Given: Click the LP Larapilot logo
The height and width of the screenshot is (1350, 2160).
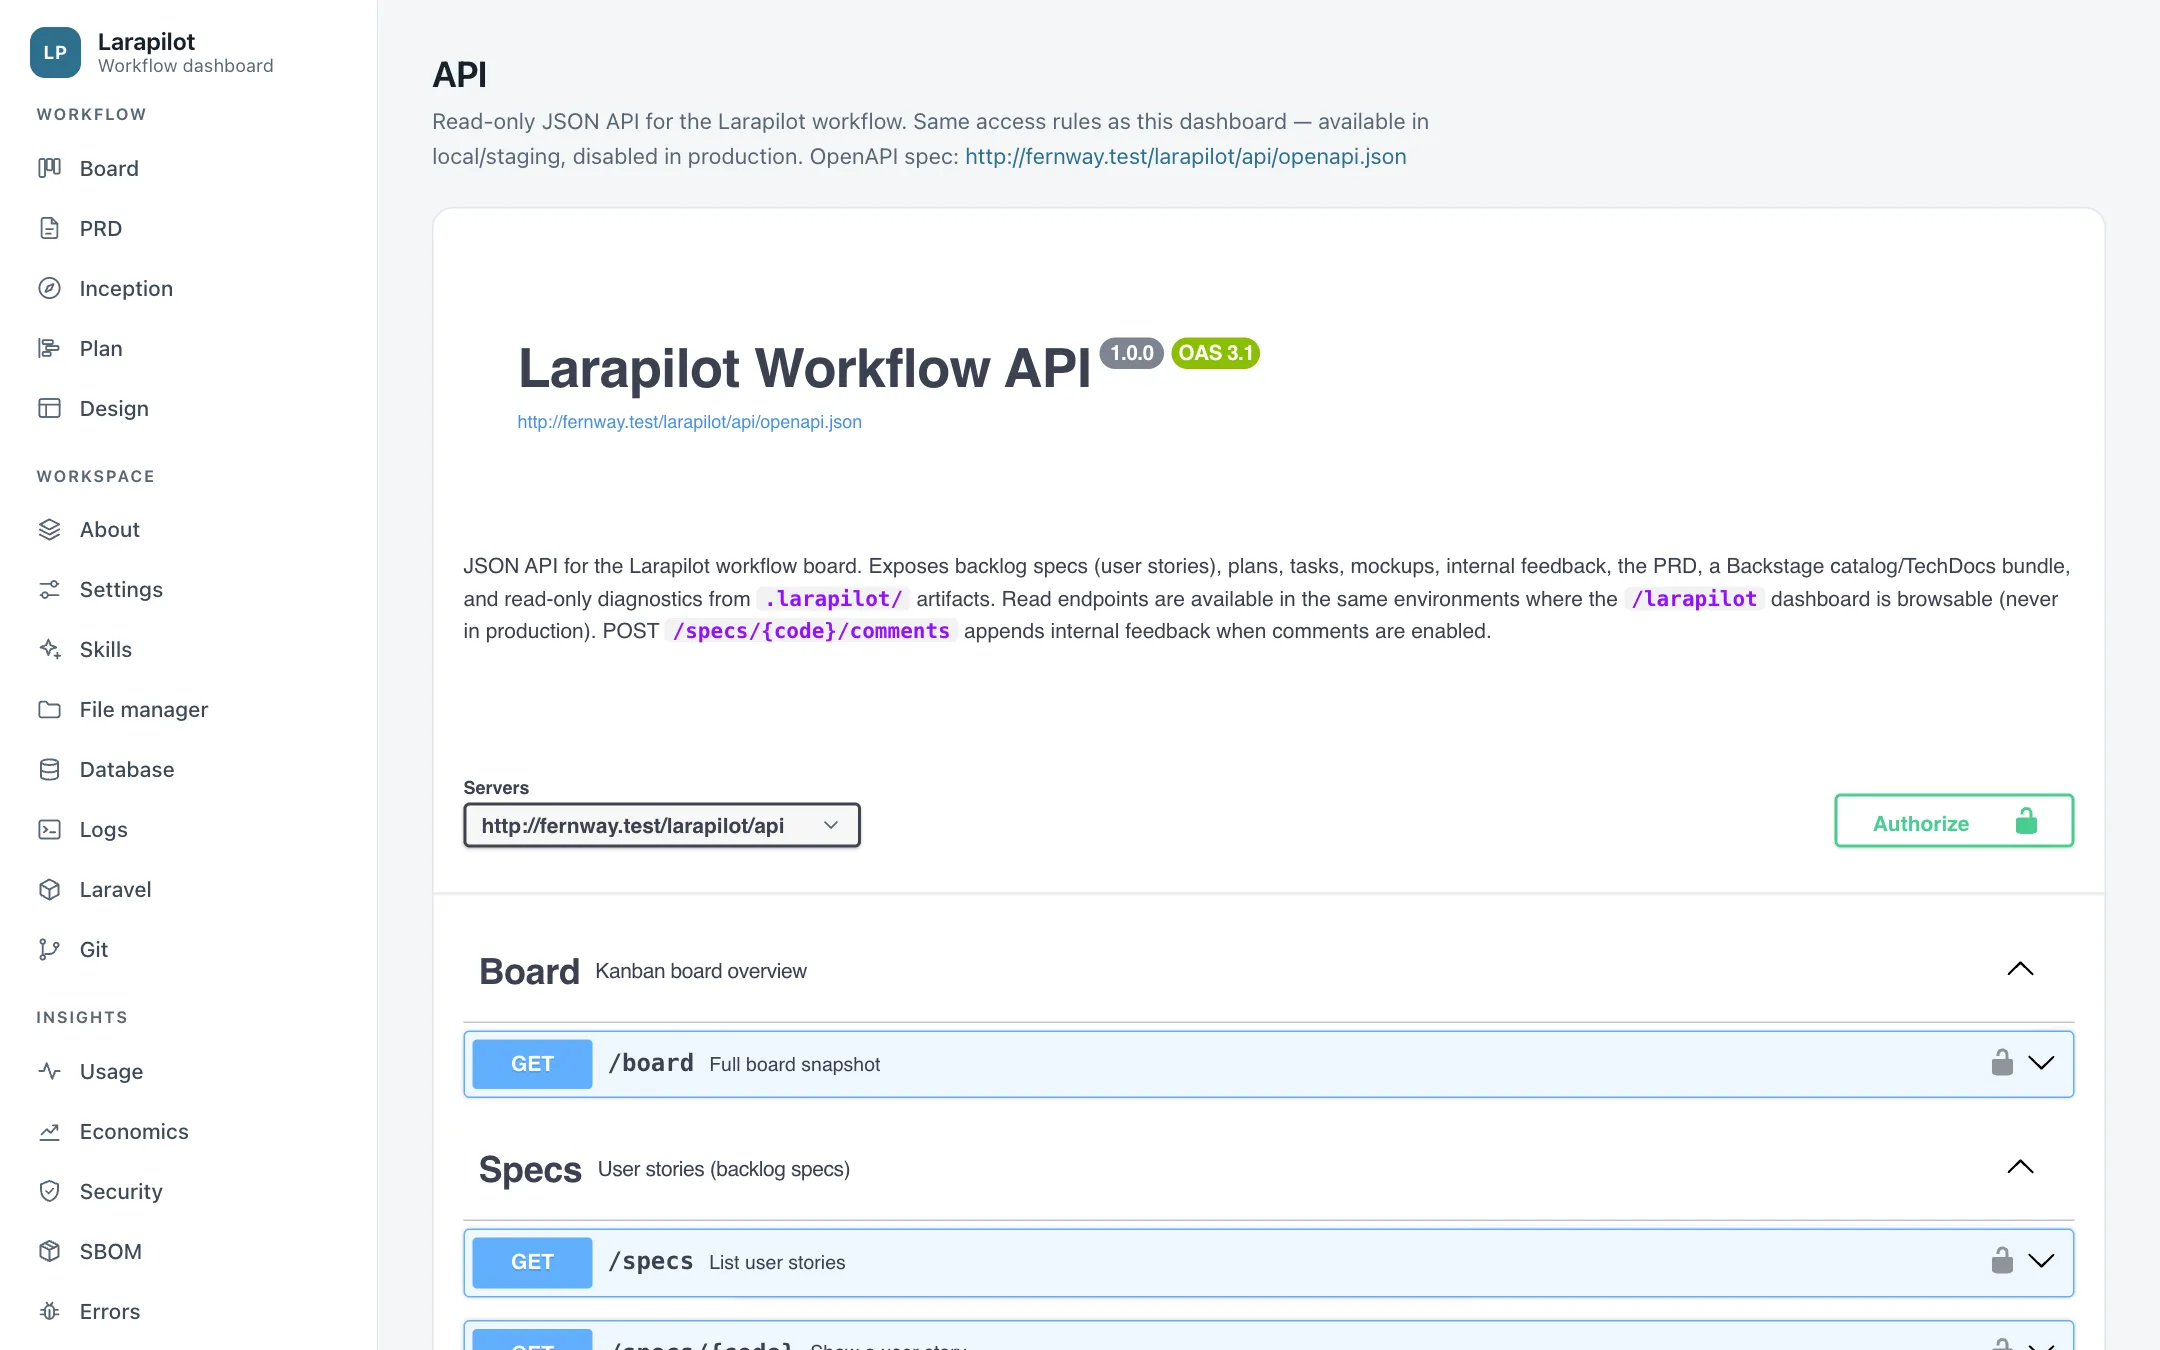Looking at the screenshot, I should (x=55, y=52).
